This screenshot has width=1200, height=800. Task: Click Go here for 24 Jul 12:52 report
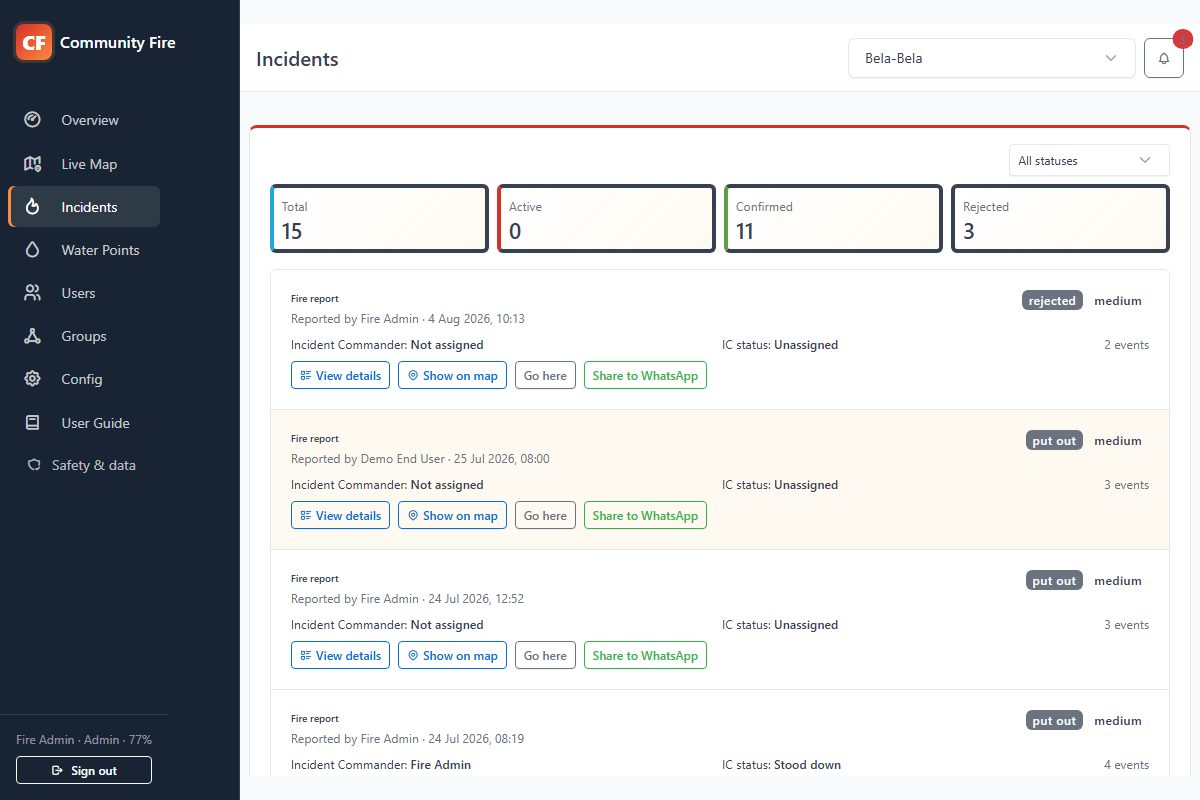tap(545, 656)
